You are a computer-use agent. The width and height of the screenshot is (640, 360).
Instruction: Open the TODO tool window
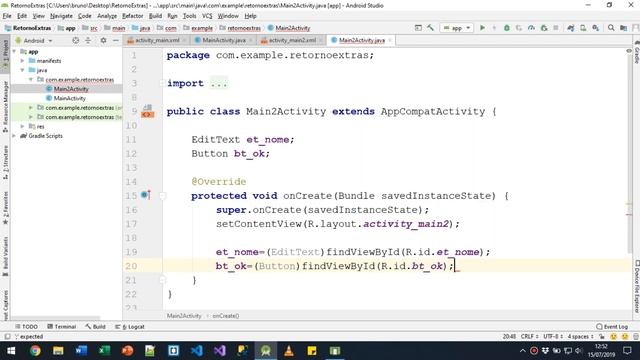pos(26,327)
